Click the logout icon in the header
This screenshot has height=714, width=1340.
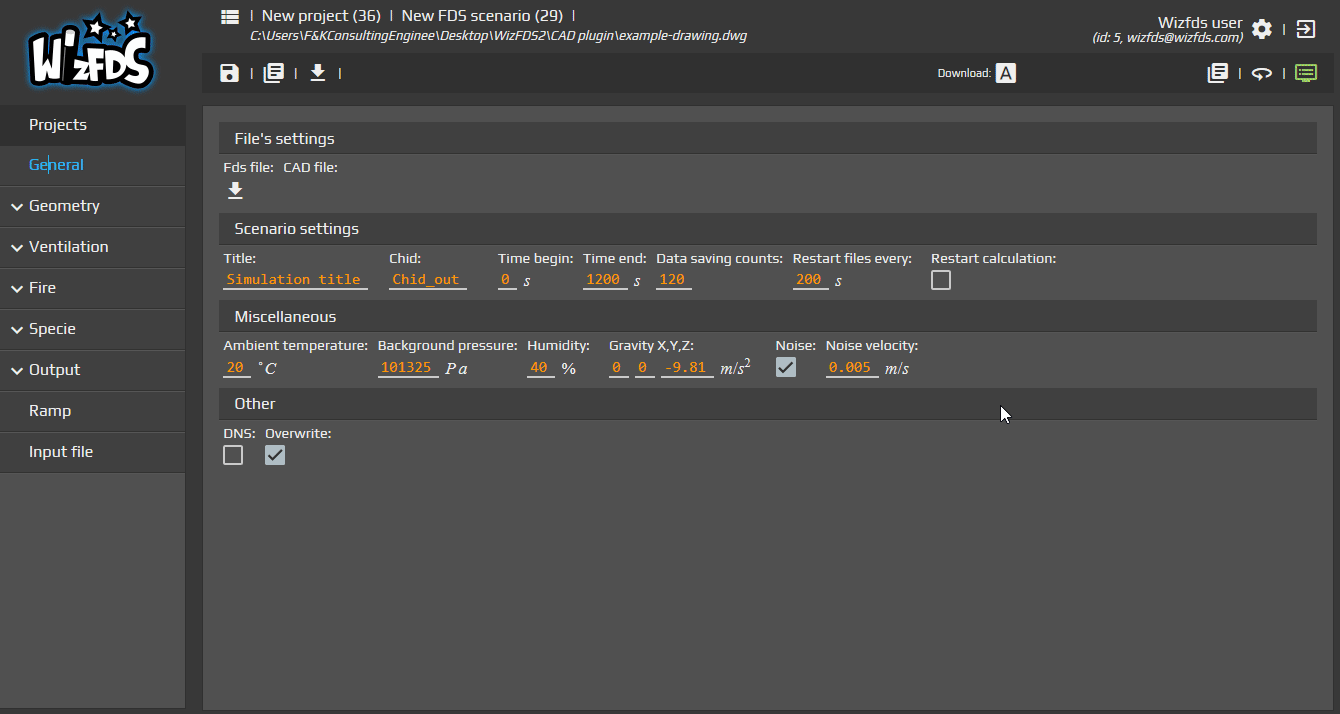coord(1305,29)
